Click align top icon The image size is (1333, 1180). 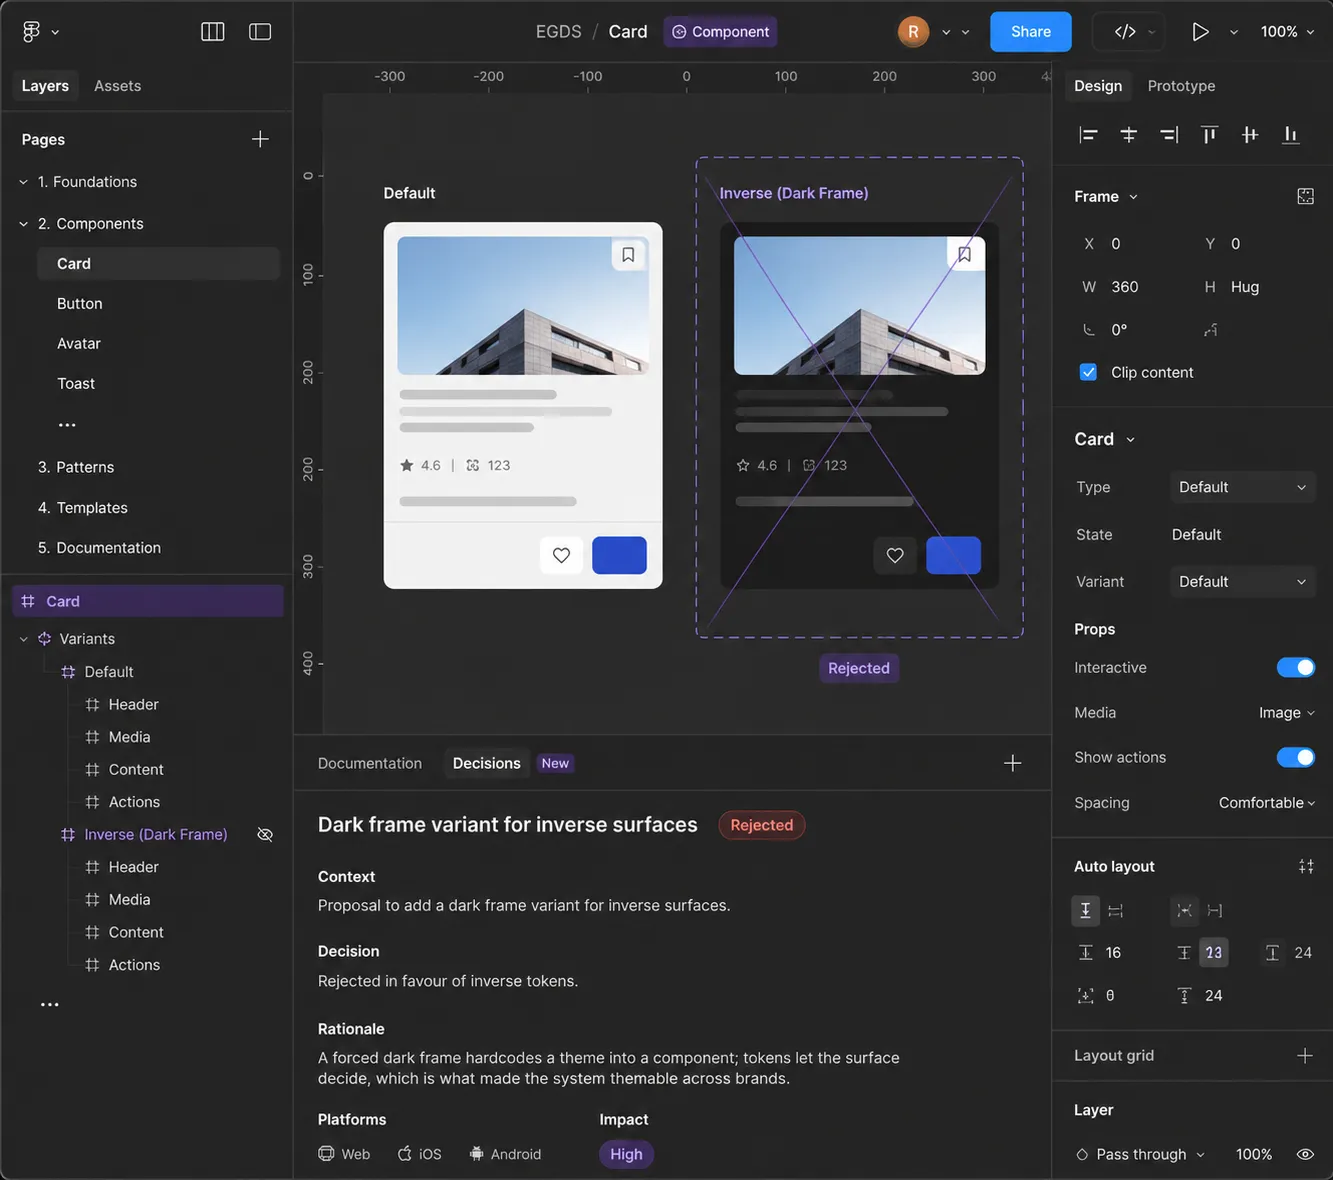(x=1210, y=135)
